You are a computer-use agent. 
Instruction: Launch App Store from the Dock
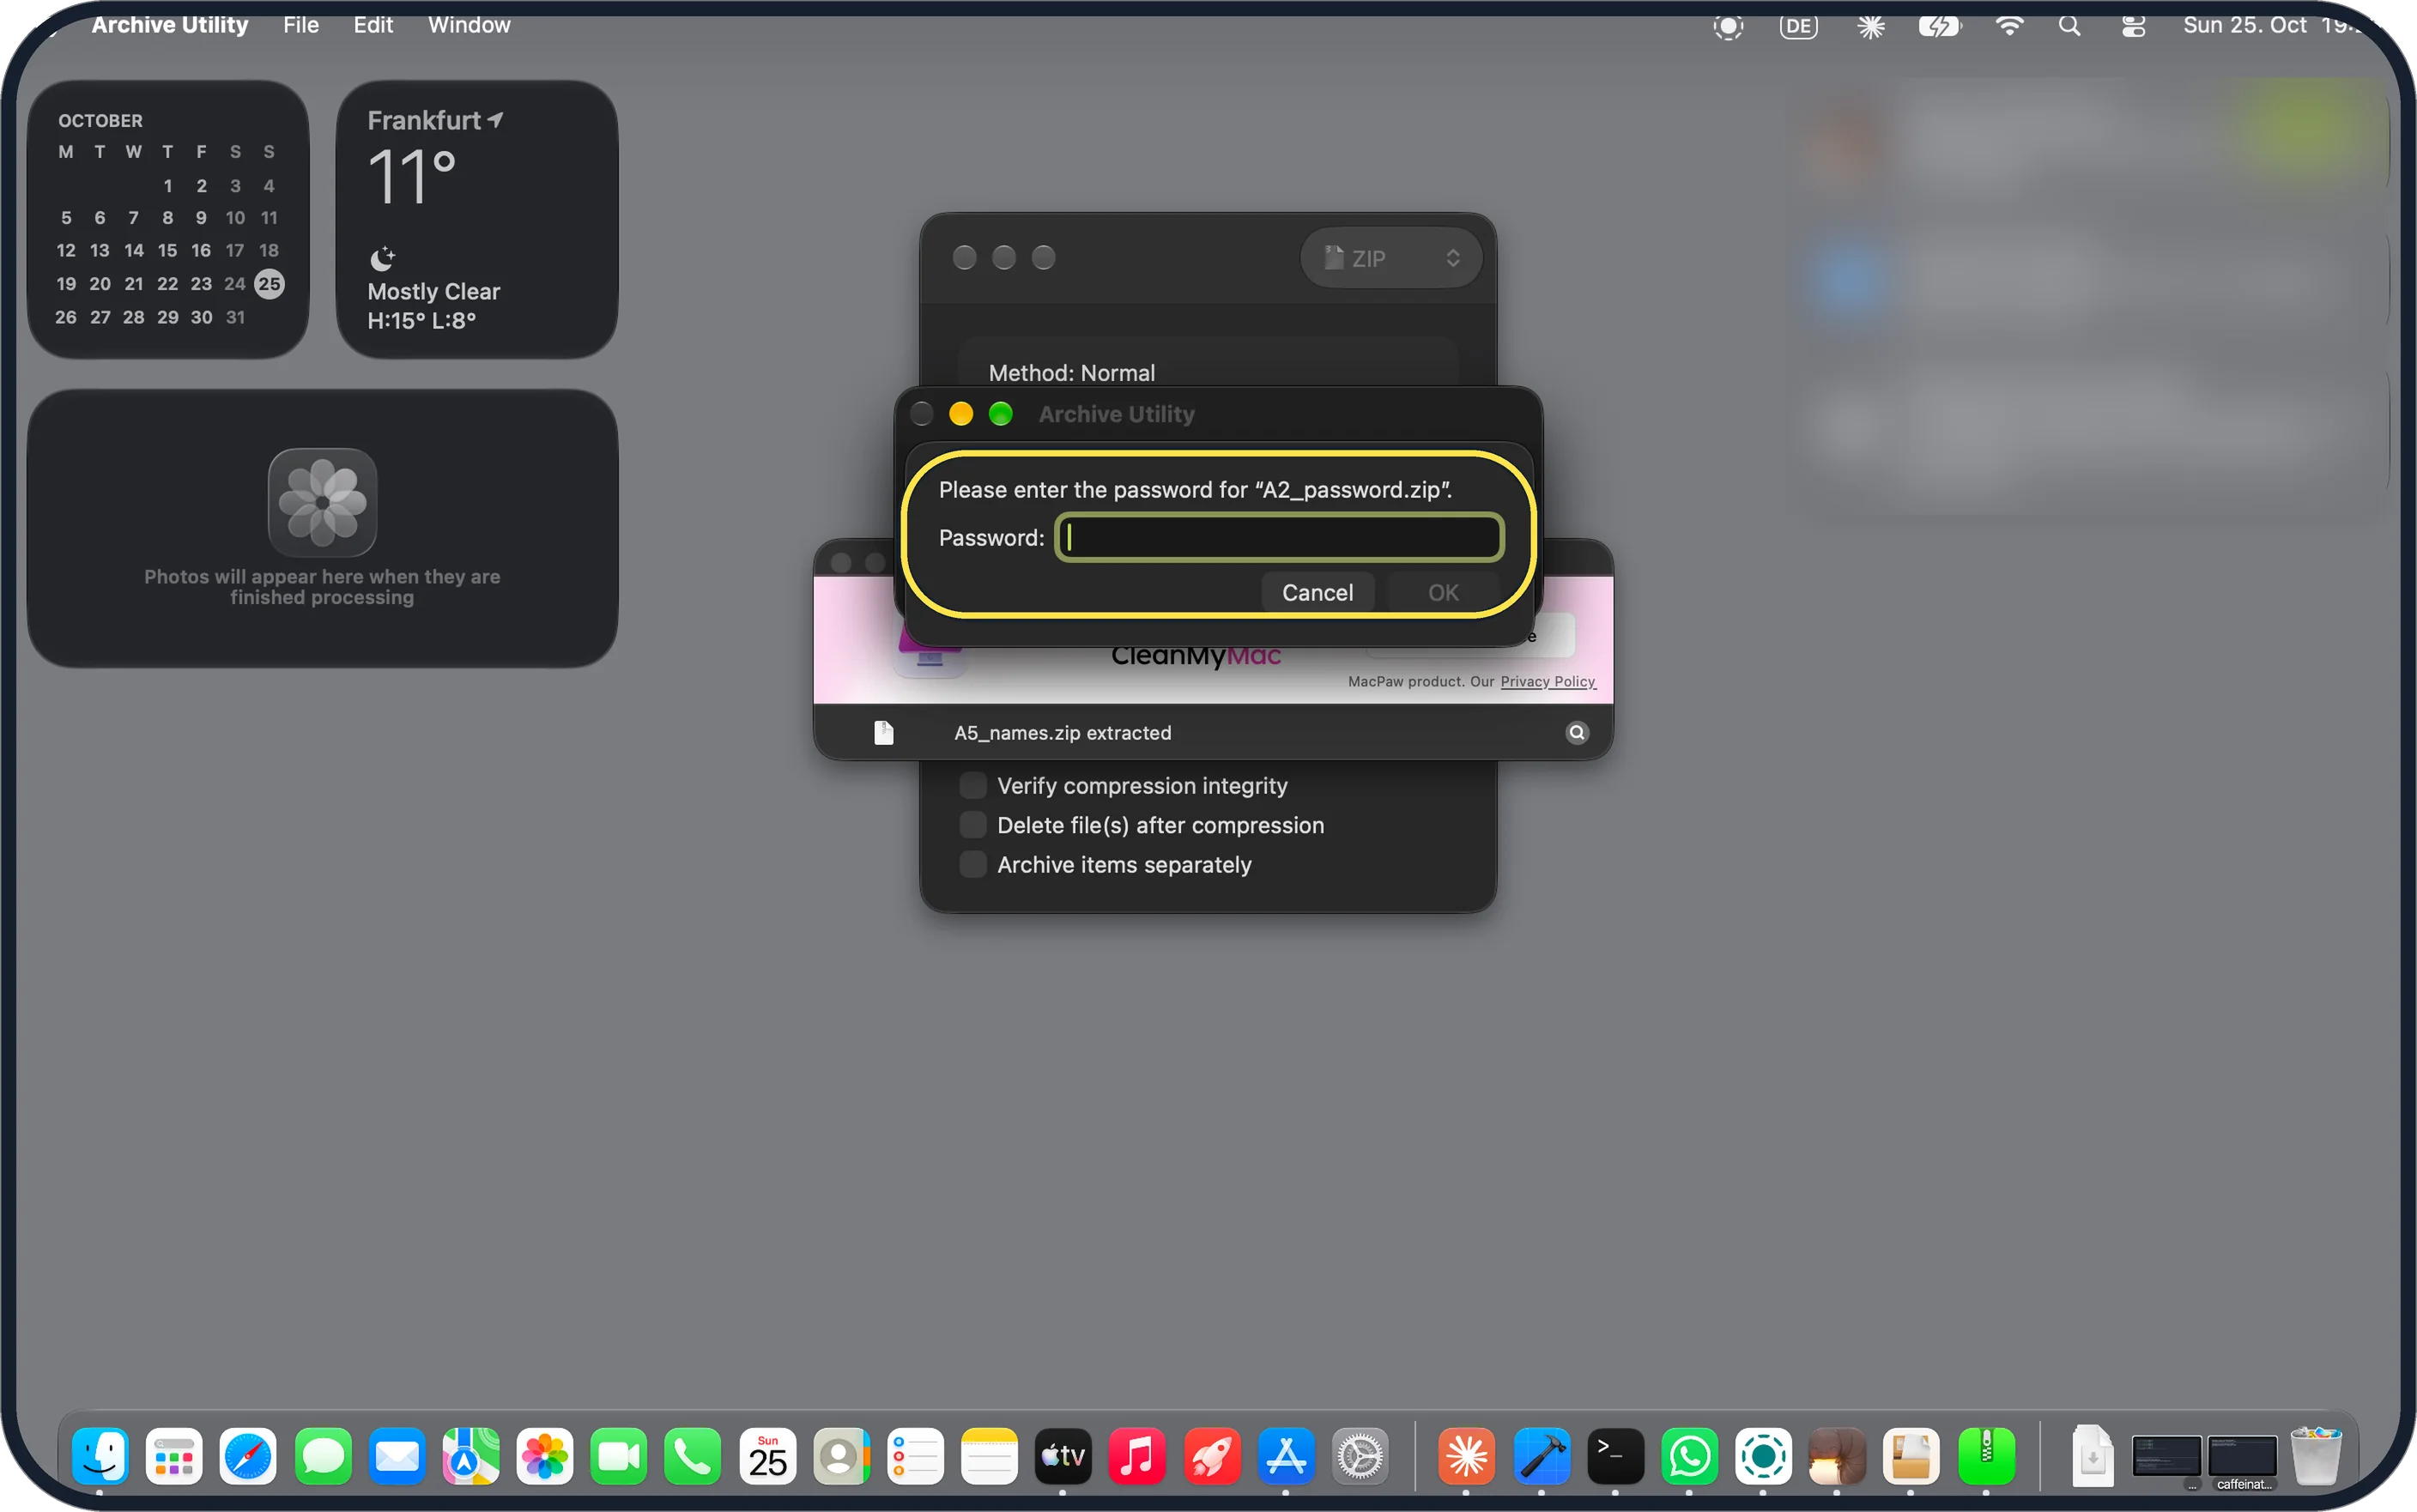click(x=1286, y=1455)
